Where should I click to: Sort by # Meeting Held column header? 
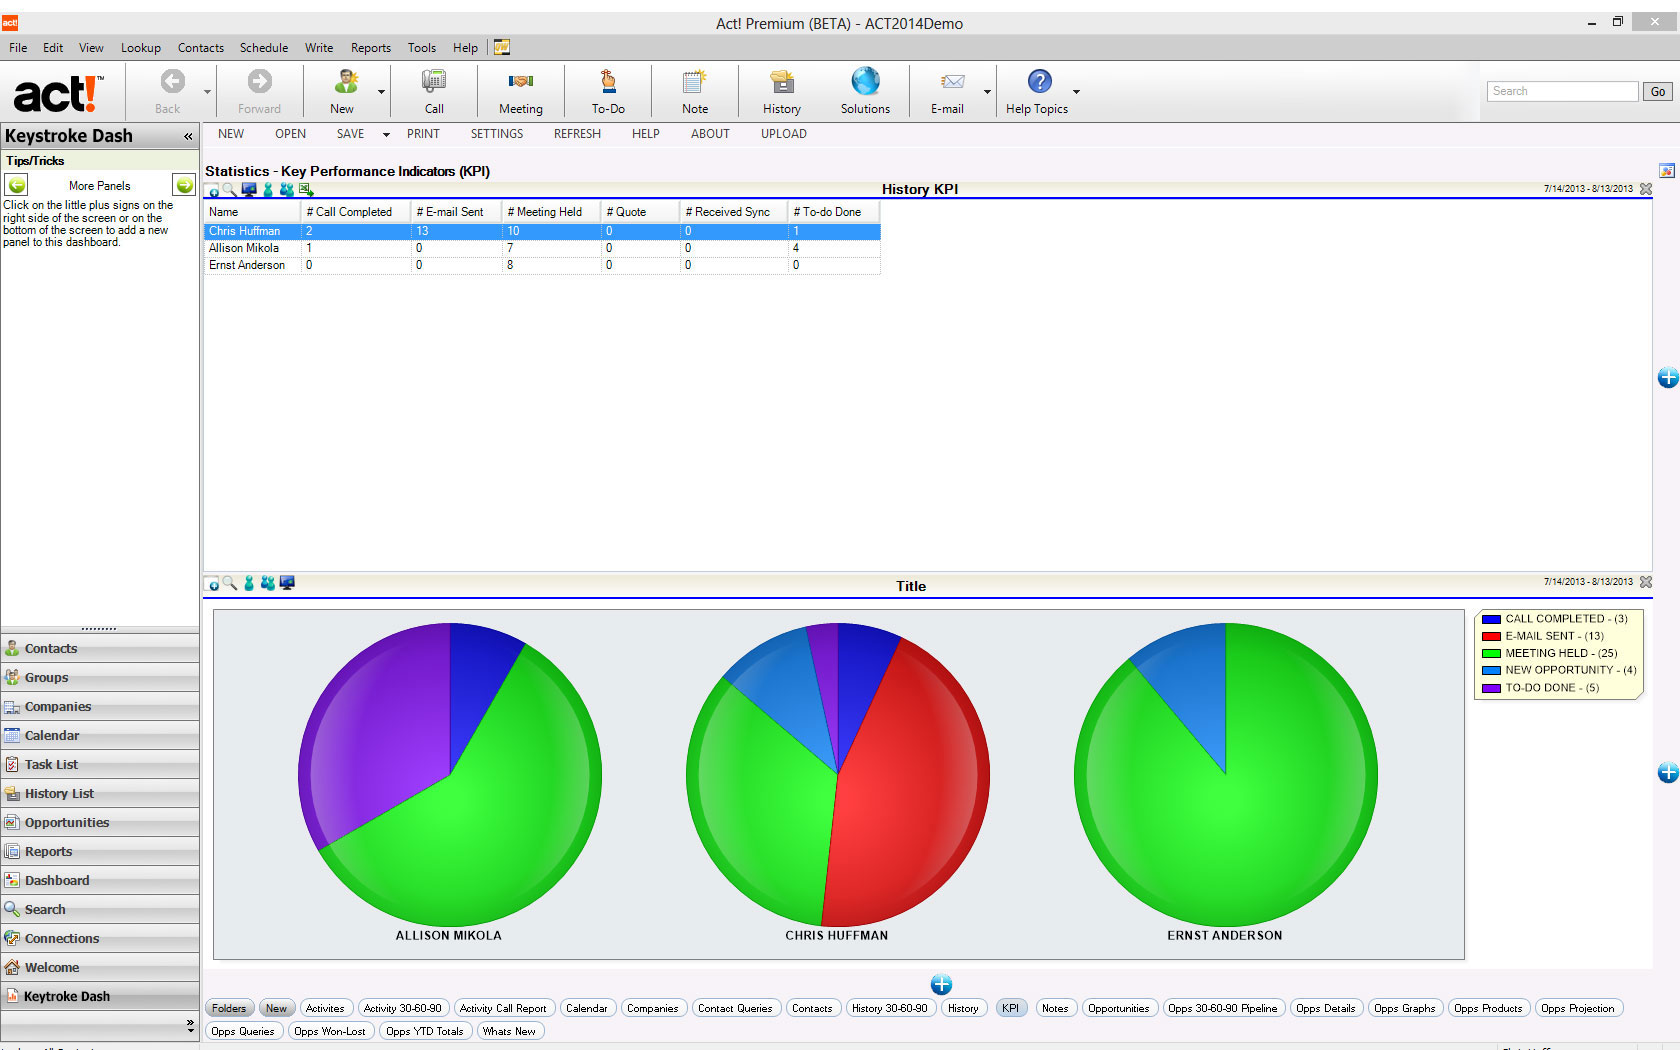[x=550, y=212]
